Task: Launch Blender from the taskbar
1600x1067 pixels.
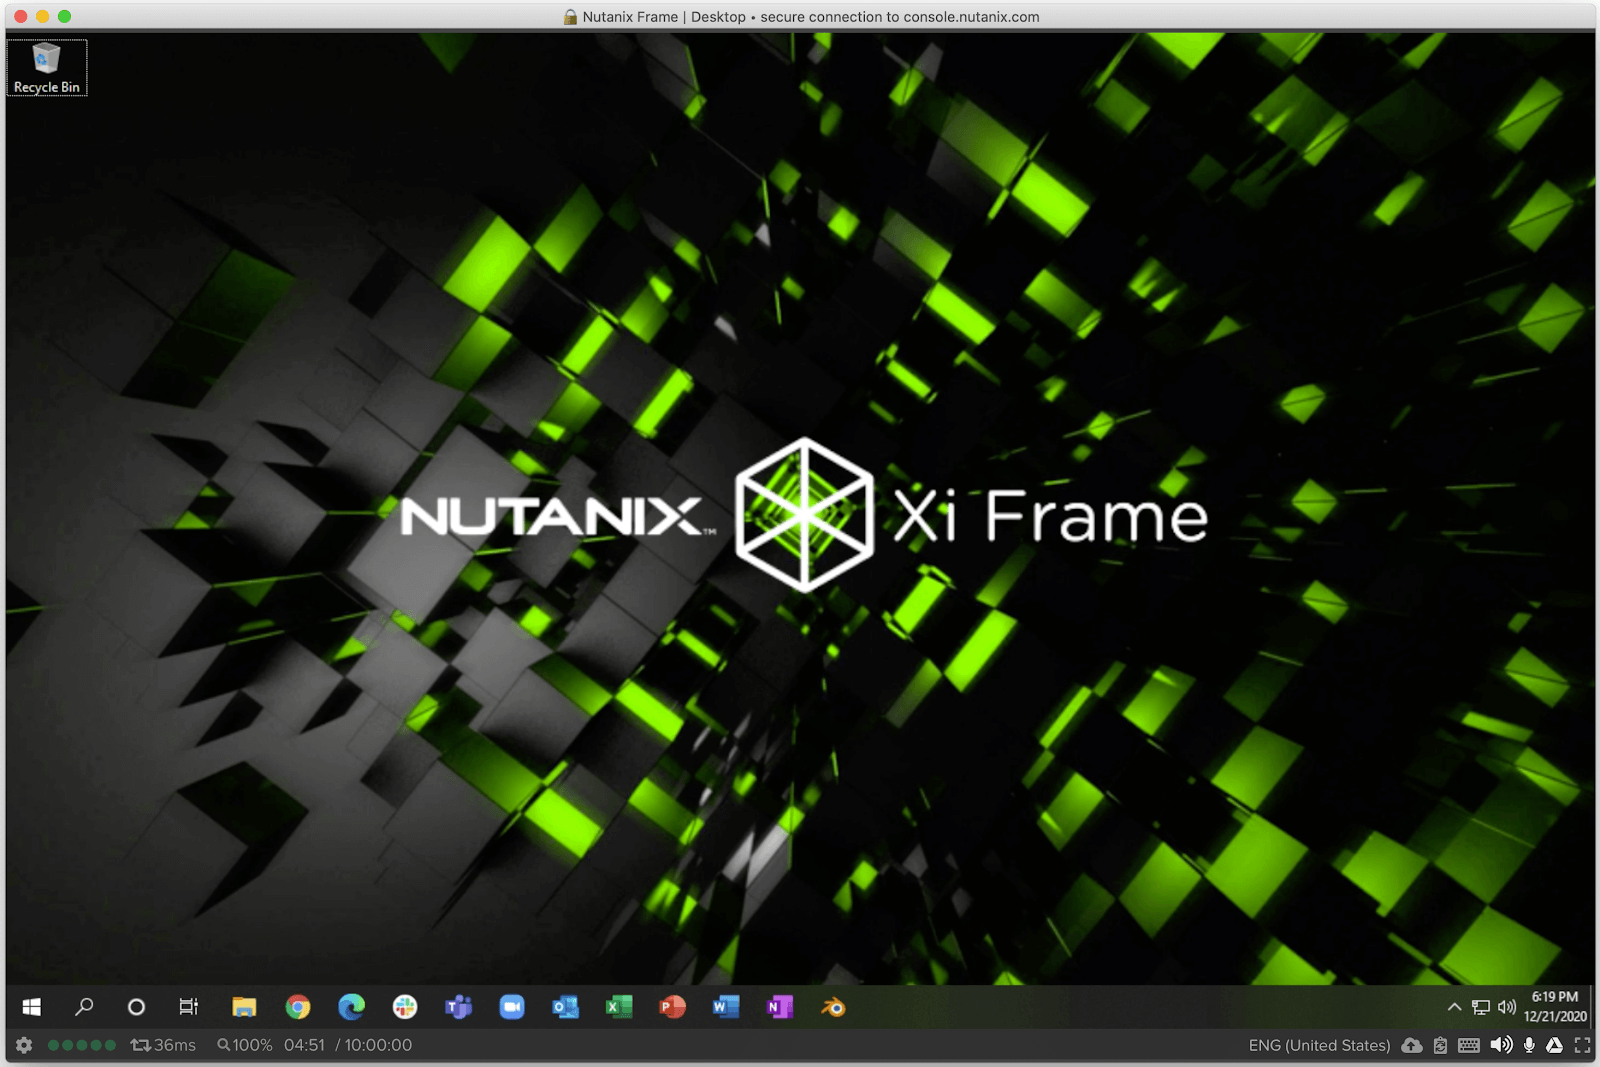Action: pos(833,1007)
